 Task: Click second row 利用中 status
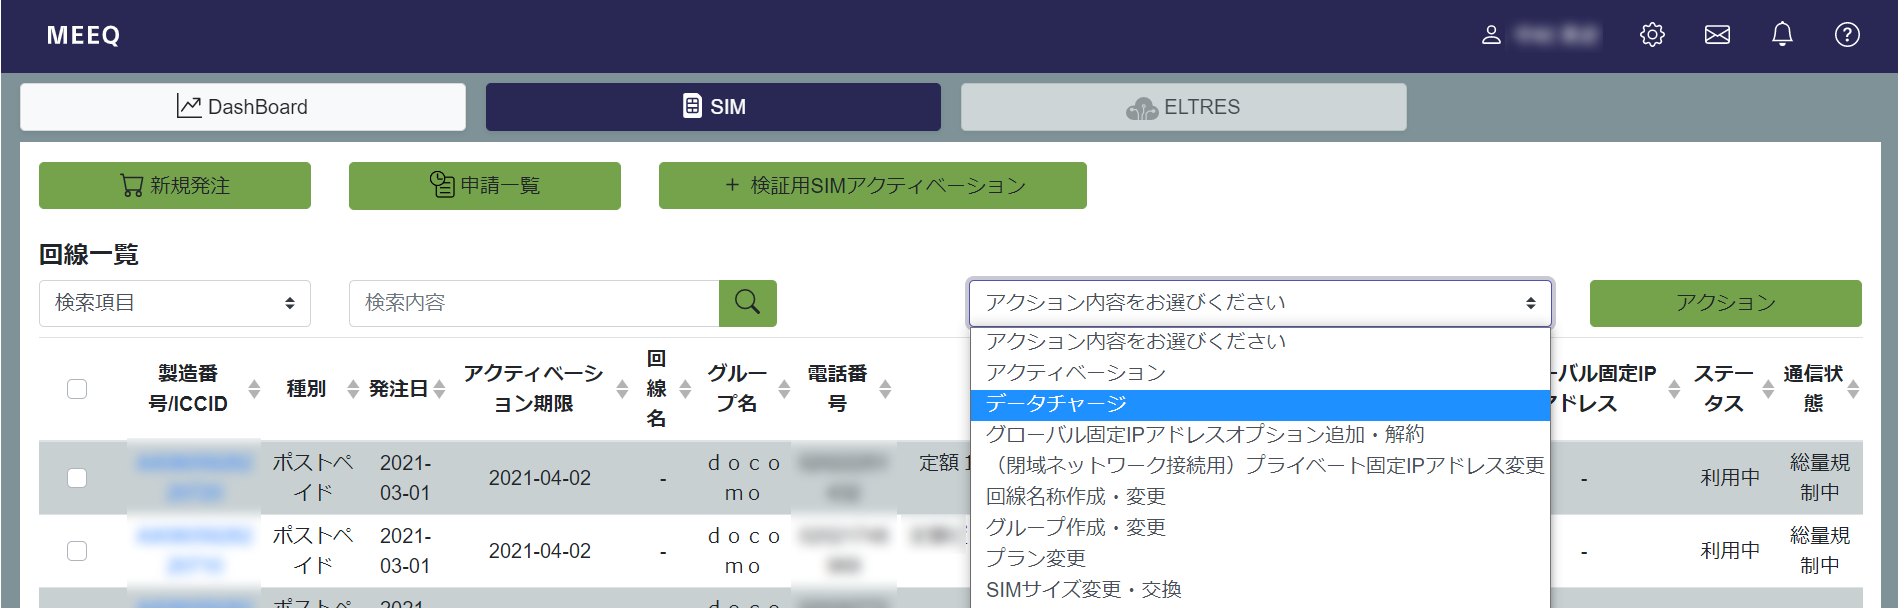click(1731, 551)
